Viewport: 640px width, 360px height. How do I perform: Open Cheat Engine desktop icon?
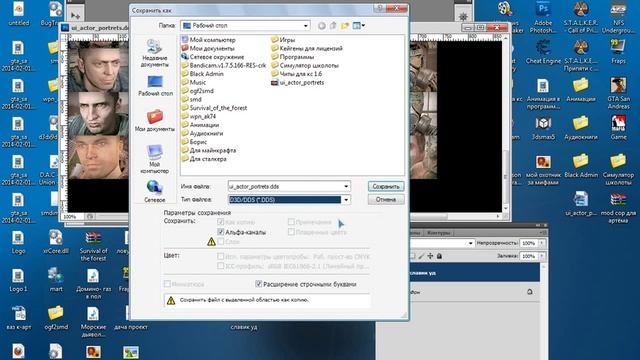(x=543, y=52)
